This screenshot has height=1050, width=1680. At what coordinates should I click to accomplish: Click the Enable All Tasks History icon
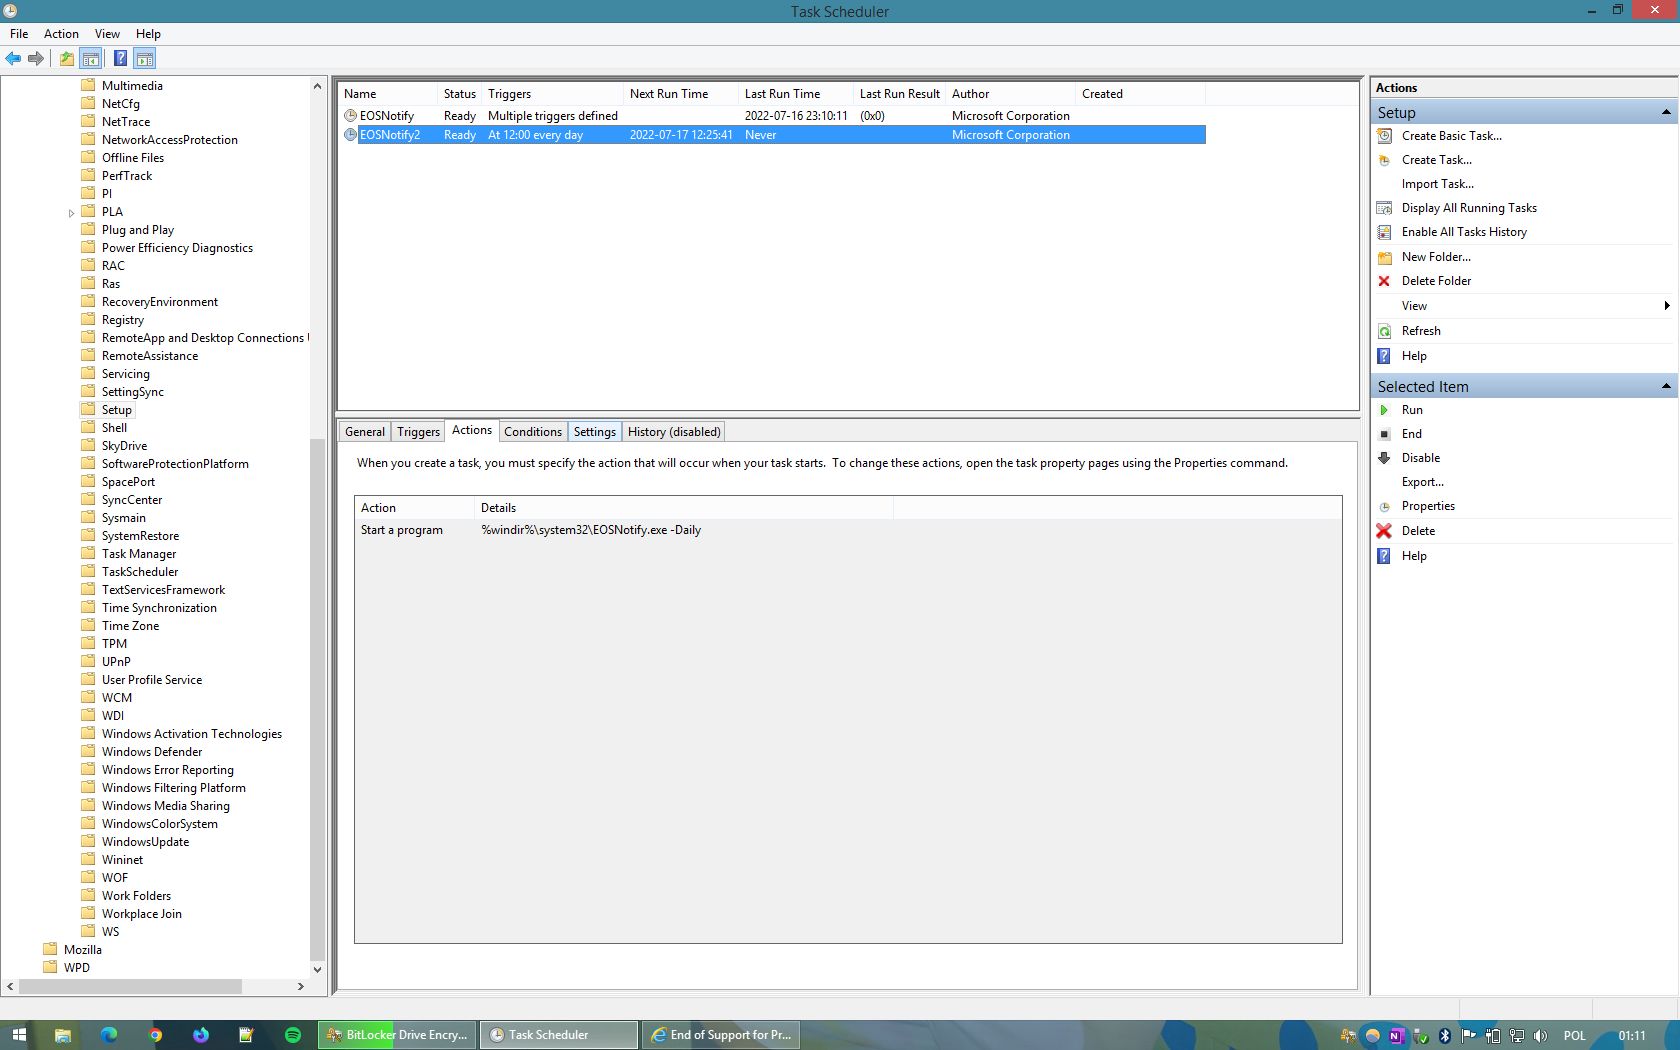tap(1385, 232)
